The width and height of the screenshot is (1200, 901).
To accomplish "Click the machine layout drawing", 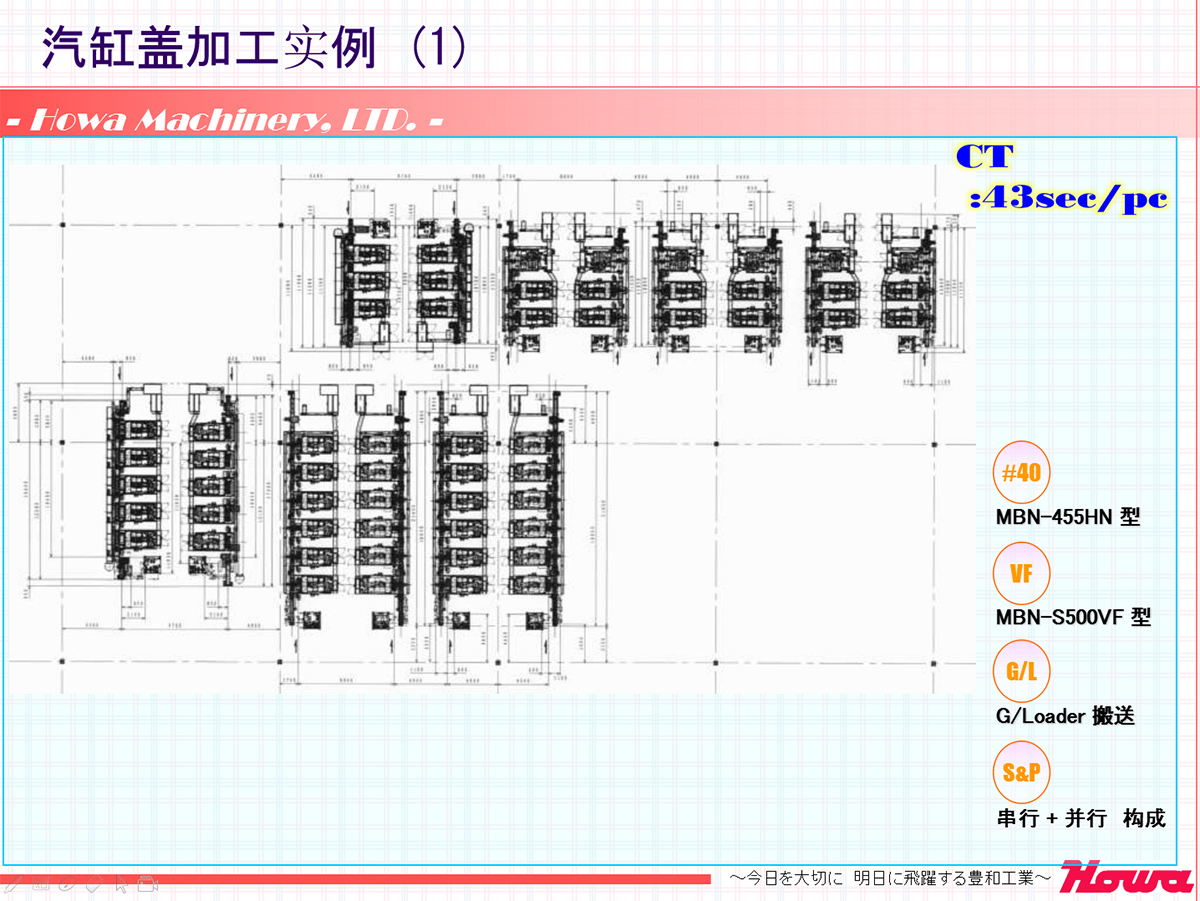I will click(490, 420).
